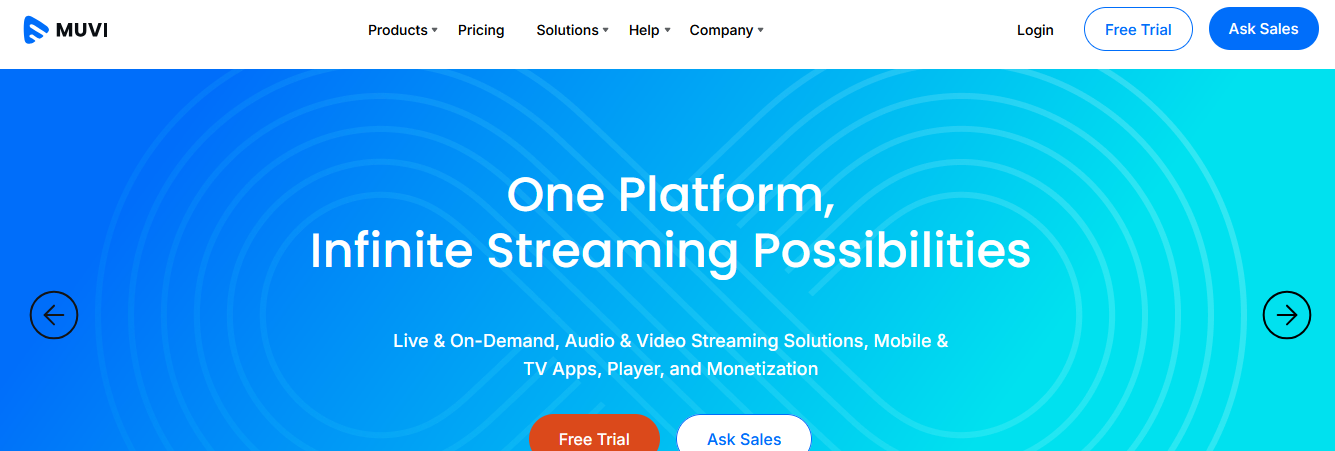The image size is (1335, 451).
Task: Expand the caret beside Solutions
Action: point(606,31)
